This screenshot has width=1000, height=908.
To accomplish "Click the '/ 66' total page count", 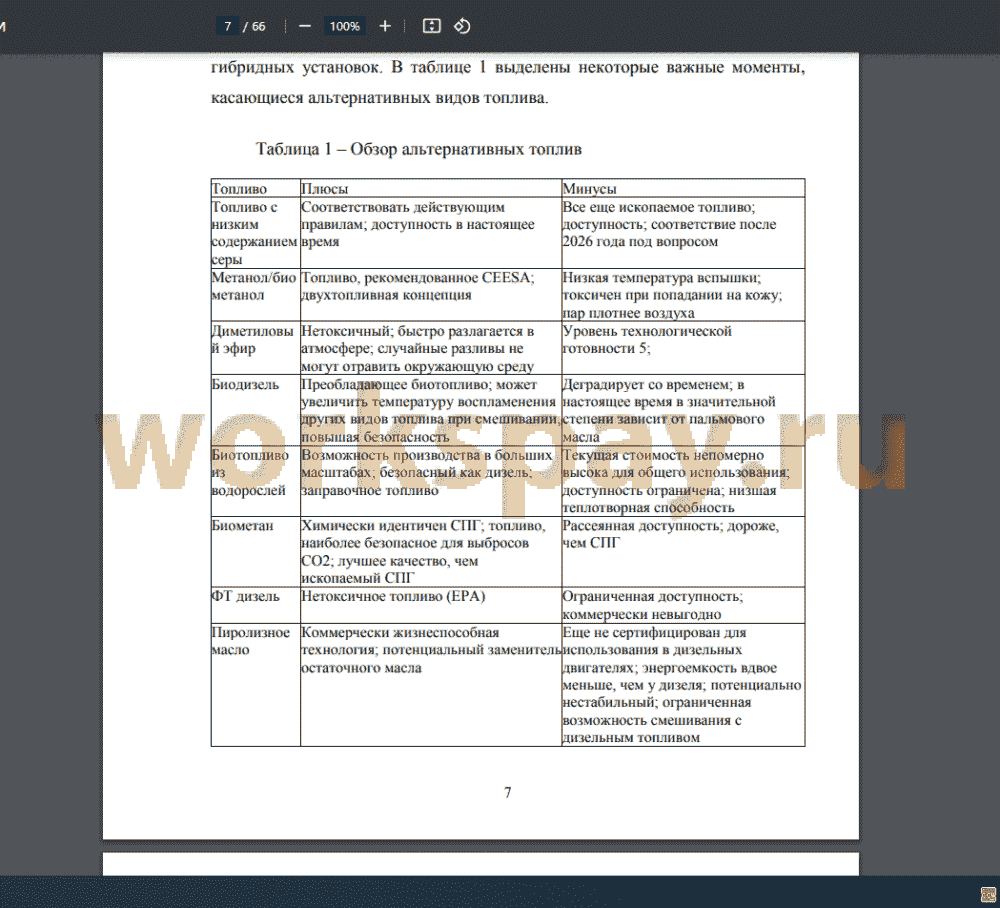I will pos(254,26).
